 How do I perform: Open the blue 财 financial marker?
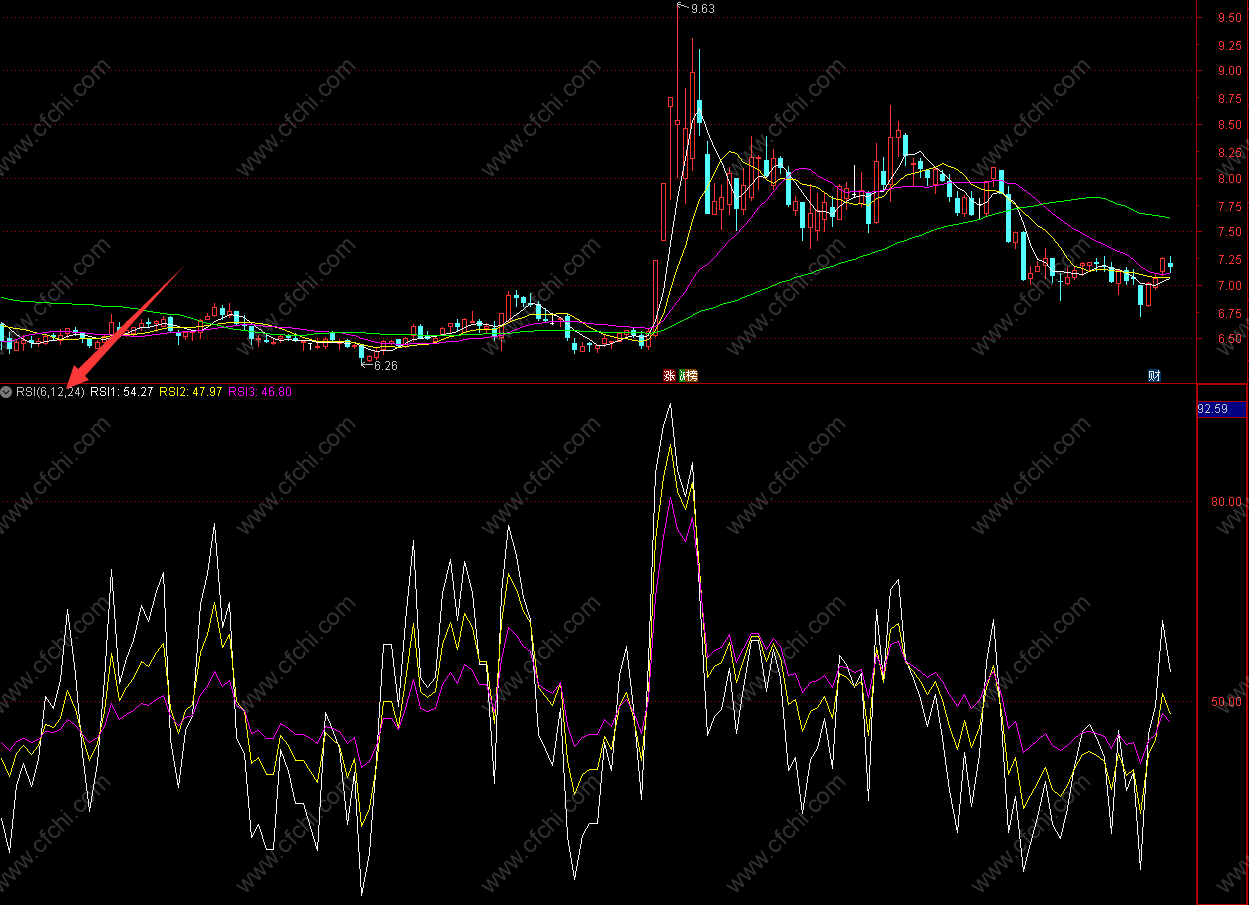coord(1154,376)
